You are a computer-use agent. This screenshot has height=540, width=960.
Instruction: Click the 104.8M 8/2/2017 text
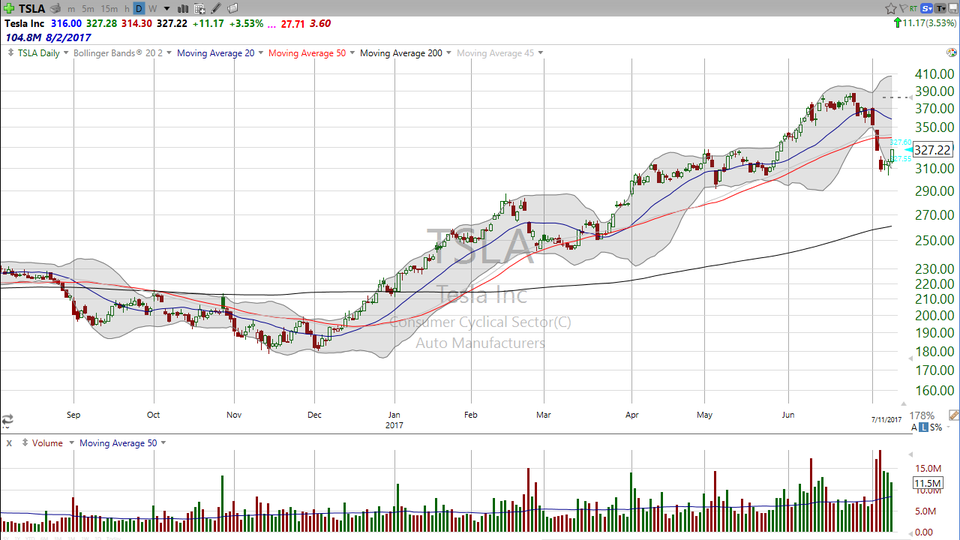tap(48, 37)
